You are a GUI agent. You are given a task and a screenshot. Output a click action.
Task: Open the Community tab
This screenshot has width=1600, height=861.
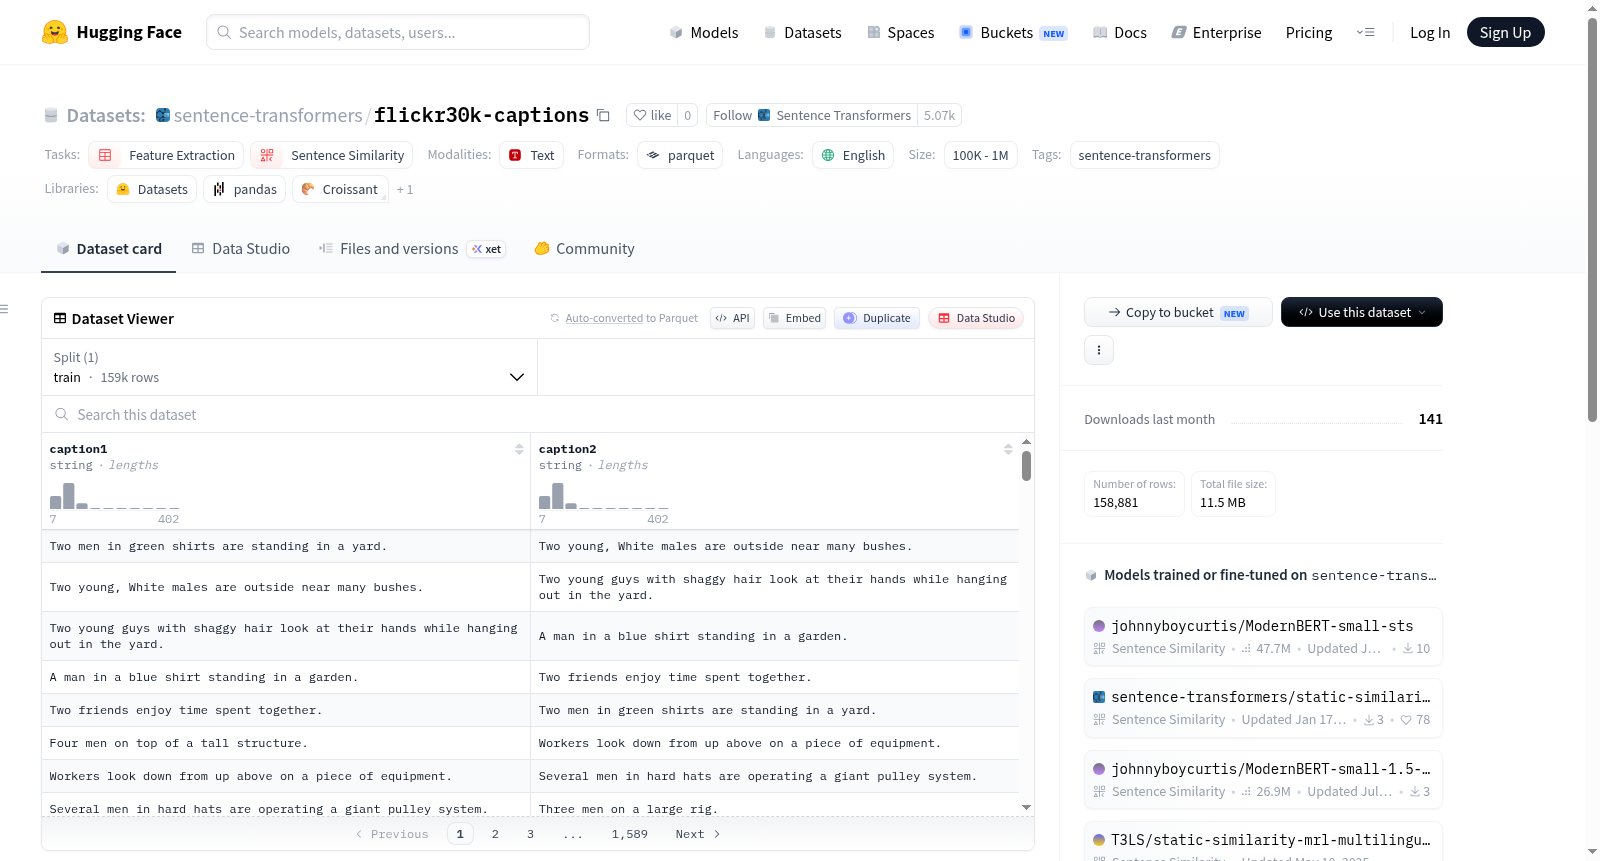(x=584, y=249)
